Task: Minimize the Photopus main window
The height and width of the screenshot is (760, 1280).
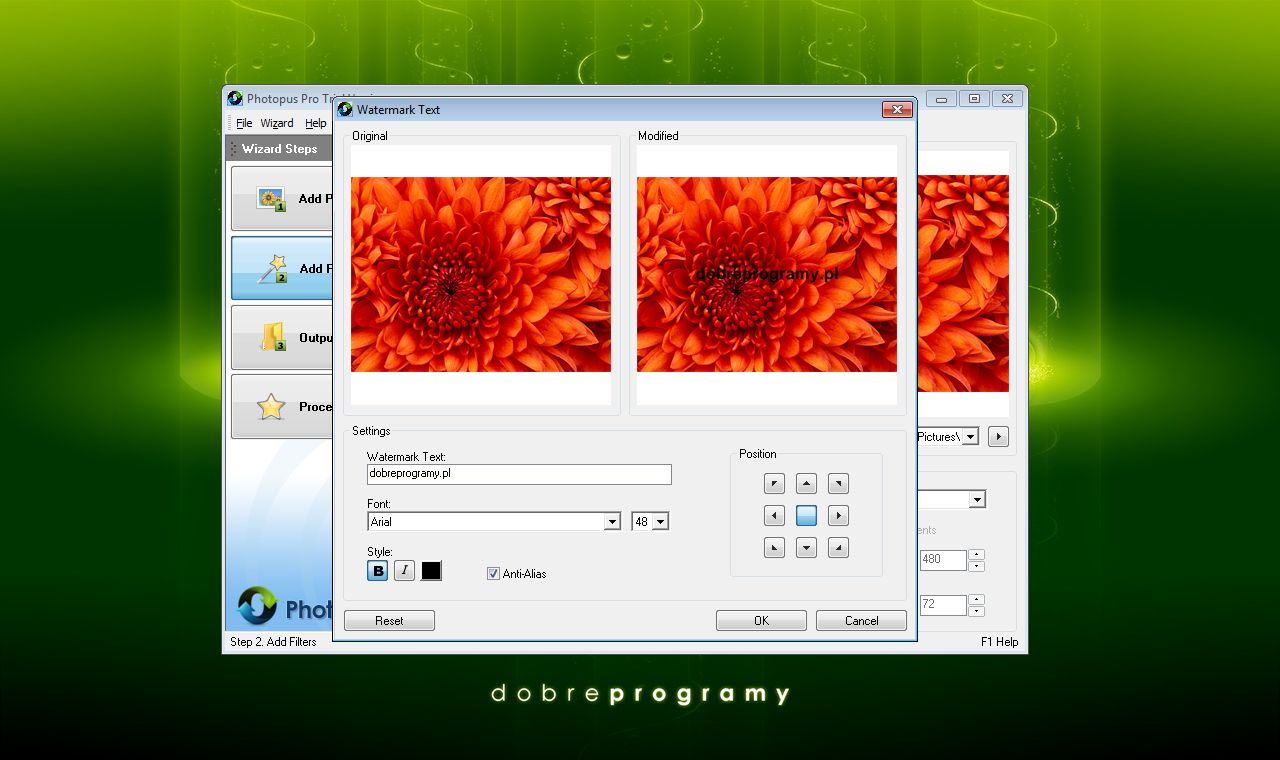Action: click(x=941, y=99)
